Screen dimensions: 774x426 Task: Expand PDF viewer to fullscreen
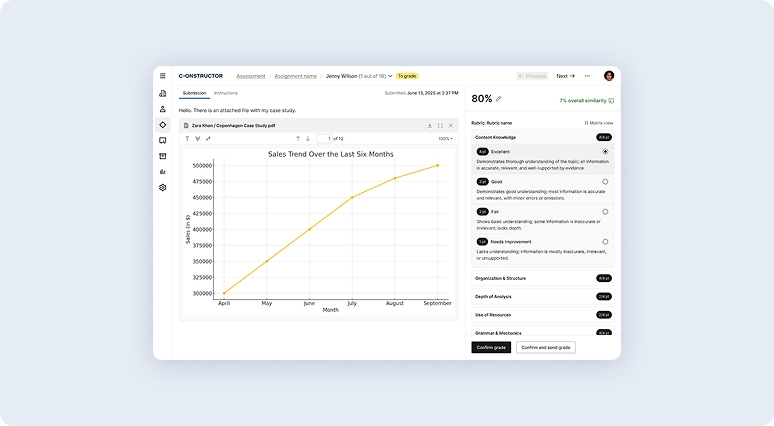[x=440, y=126]
